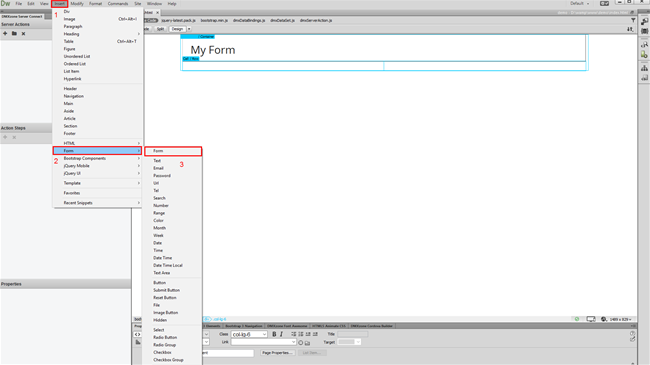Toggle italic formatting in Properties panel
Viewport: 650px width, 365px height.
click(281, 334)
